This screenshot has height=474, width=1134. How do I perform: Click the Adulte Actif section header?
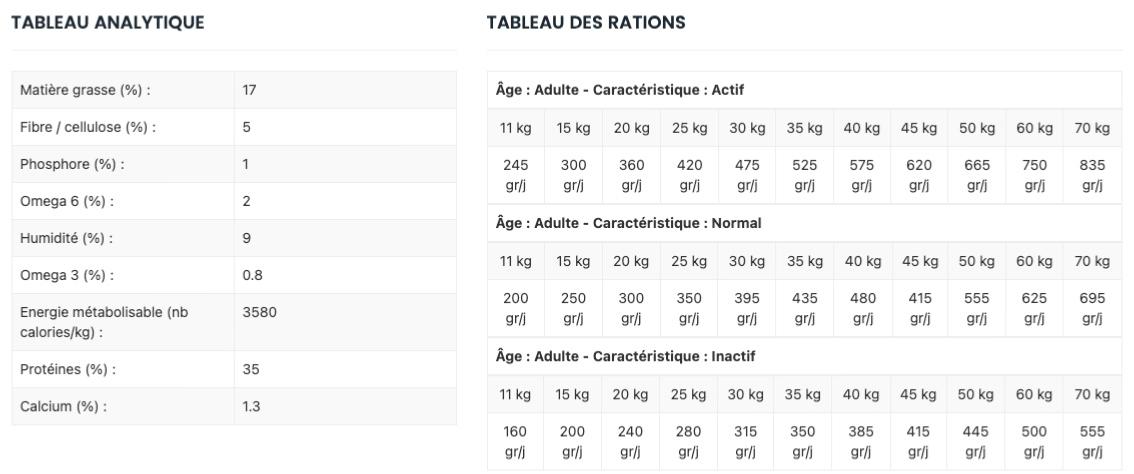(x=620, y=90)
